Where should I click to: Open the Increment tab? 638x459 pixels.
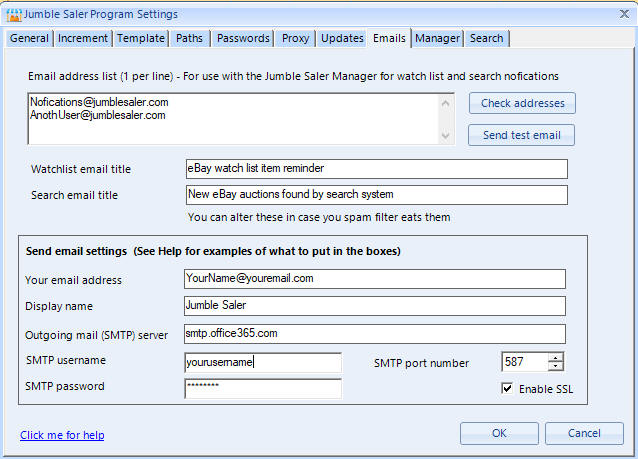(x=83, y=38)
